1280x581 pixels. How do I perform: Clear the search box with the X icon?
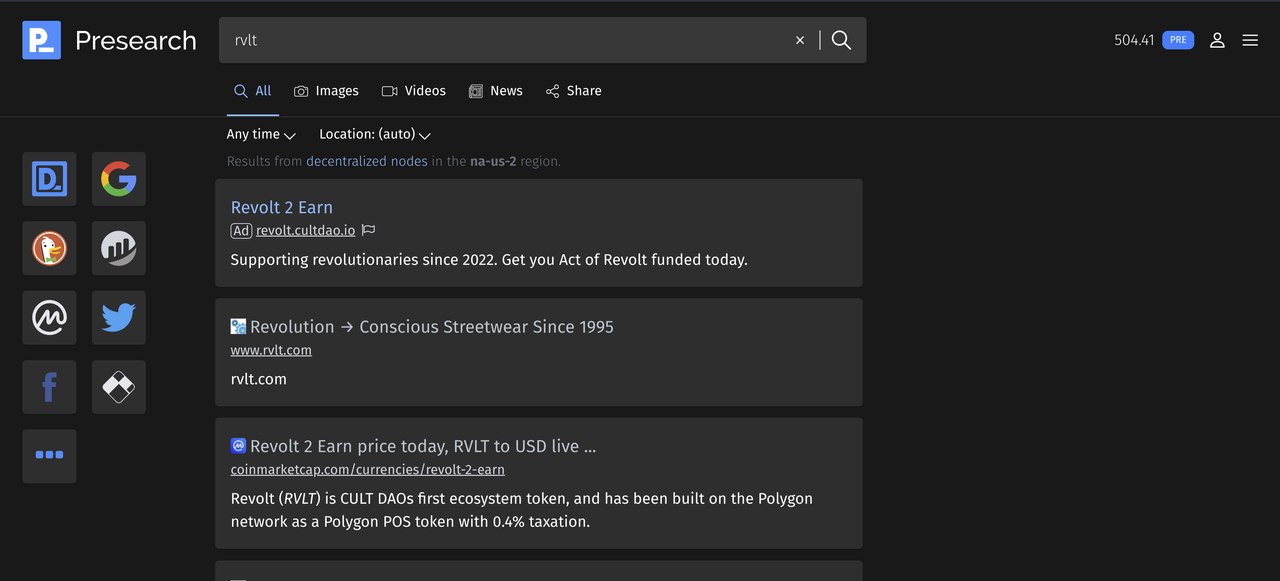click(x=800, y=40)
